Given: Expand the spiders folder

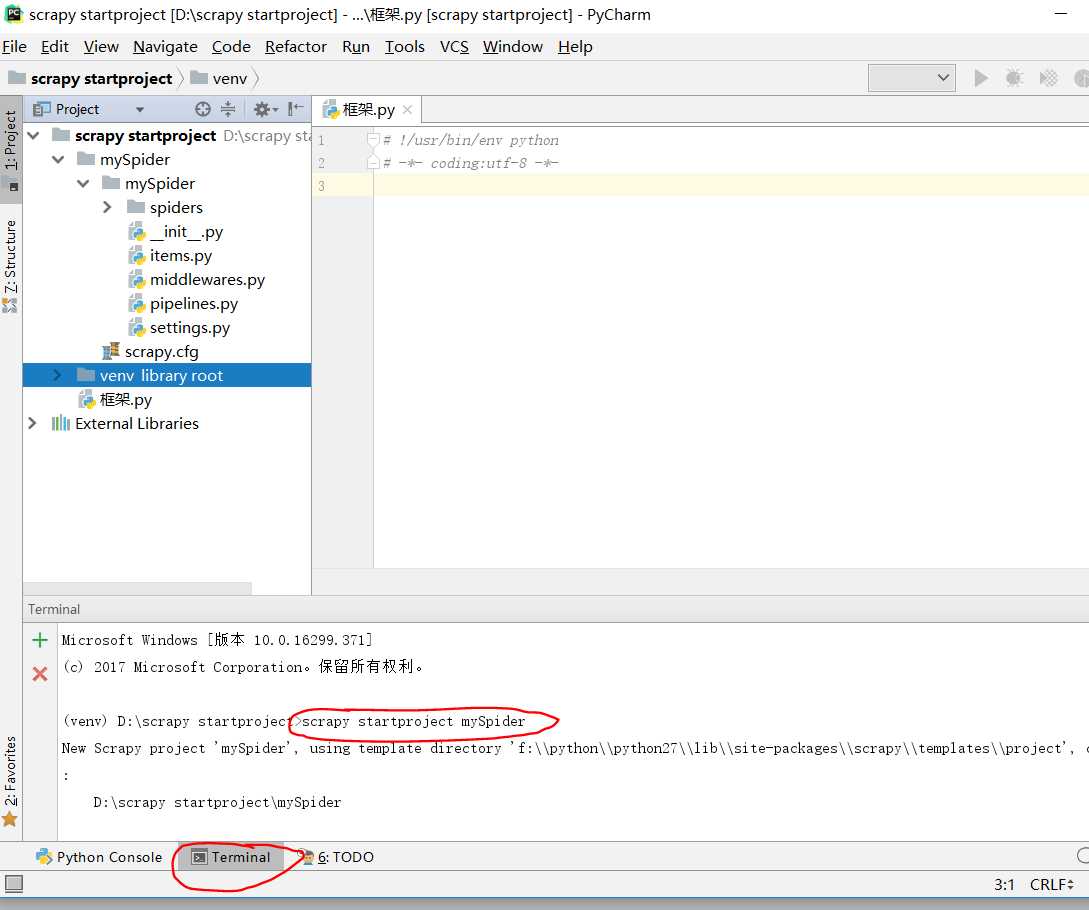Looking at the screenshot, I should click(x=107, y=207).
